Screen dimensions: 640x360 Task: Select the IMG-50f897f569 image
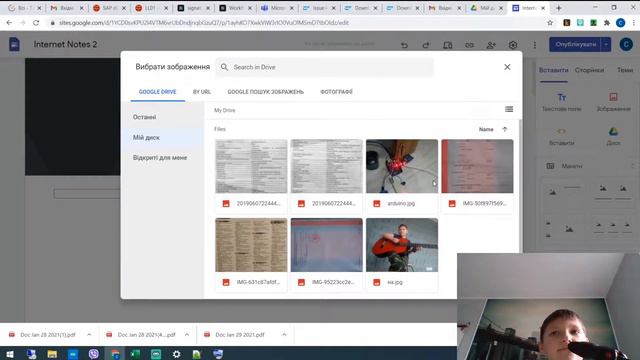coord(478,166)
